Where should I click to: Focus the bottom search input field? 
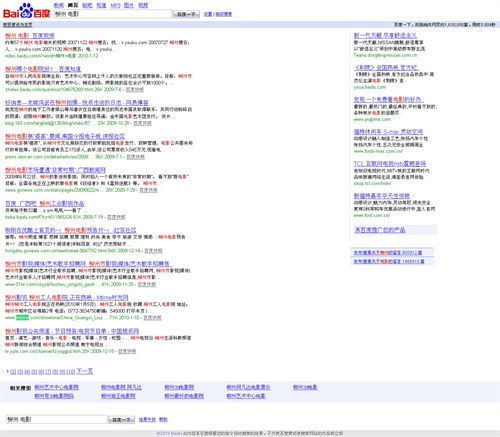point(56,419)
